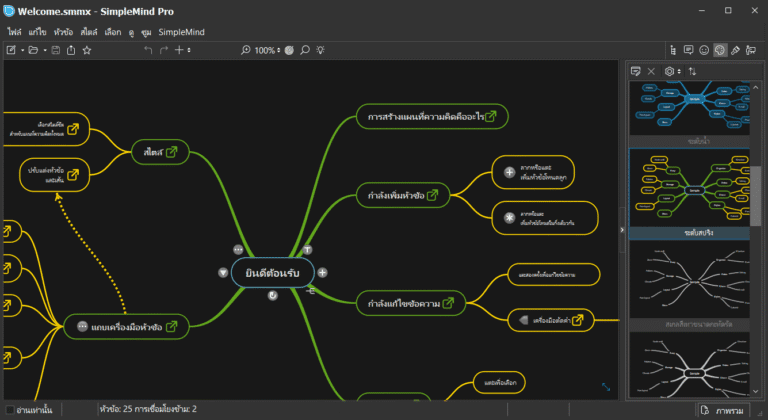This screenshot has height=420, width=768.
Task: Follow link on กำลังเพิ่มหัวข้อ topic
Action: 432,195
